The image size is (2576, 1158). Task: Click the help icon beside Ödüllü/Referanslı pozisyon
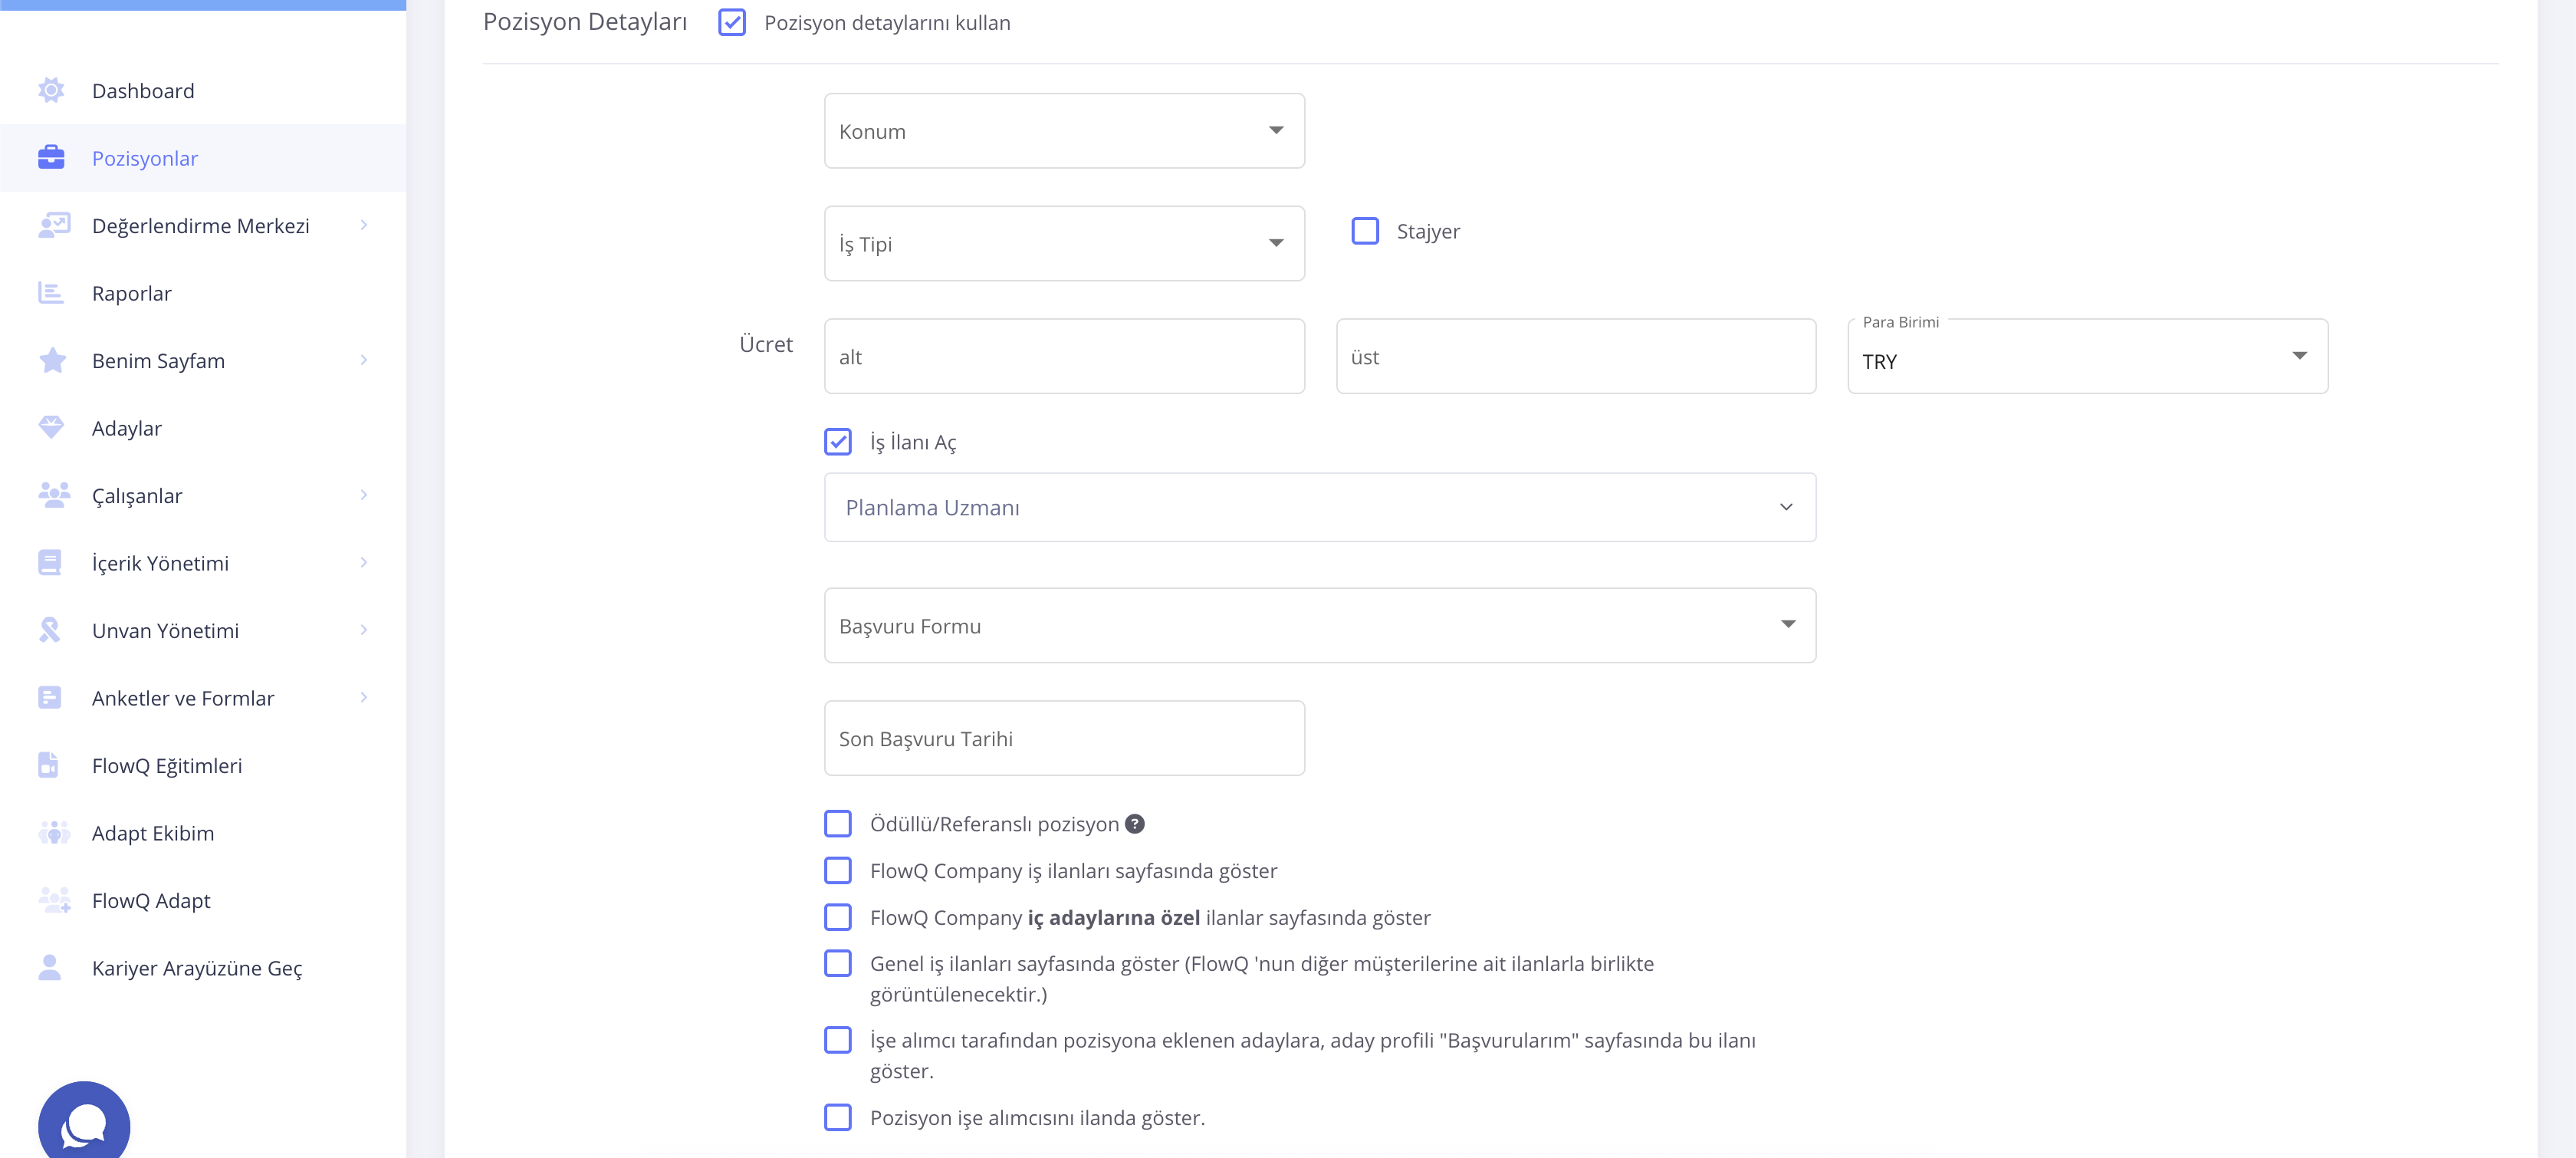(1134, 824)
